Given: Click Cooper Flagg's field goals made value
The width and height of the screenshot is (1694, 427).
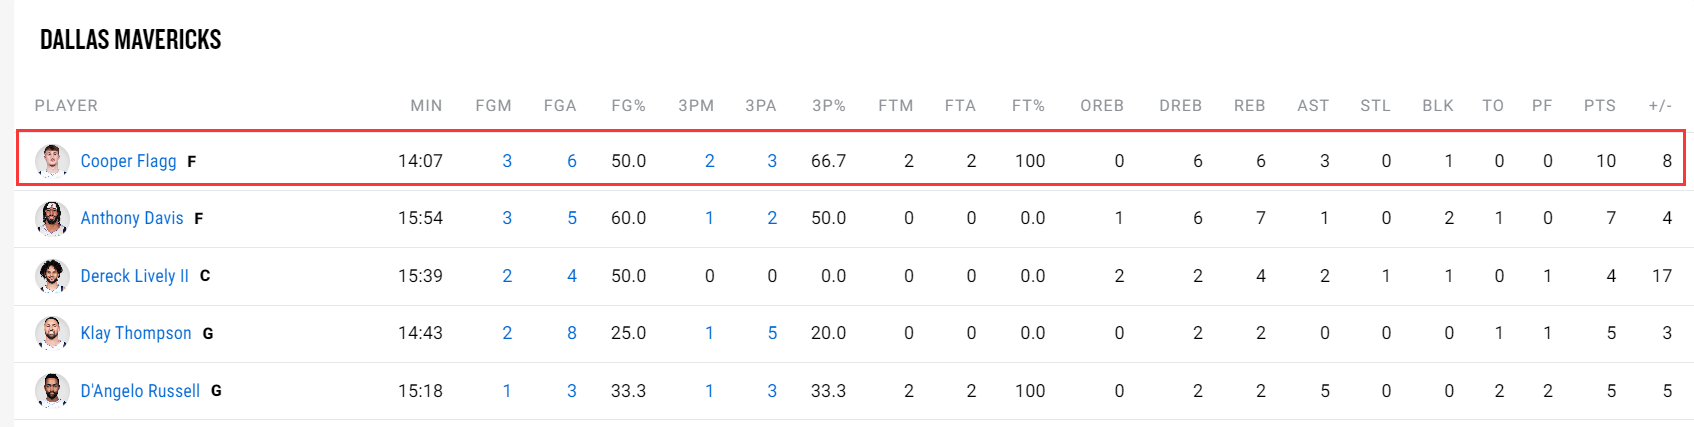Looking at the screenshot, I should tap(507, 161).
